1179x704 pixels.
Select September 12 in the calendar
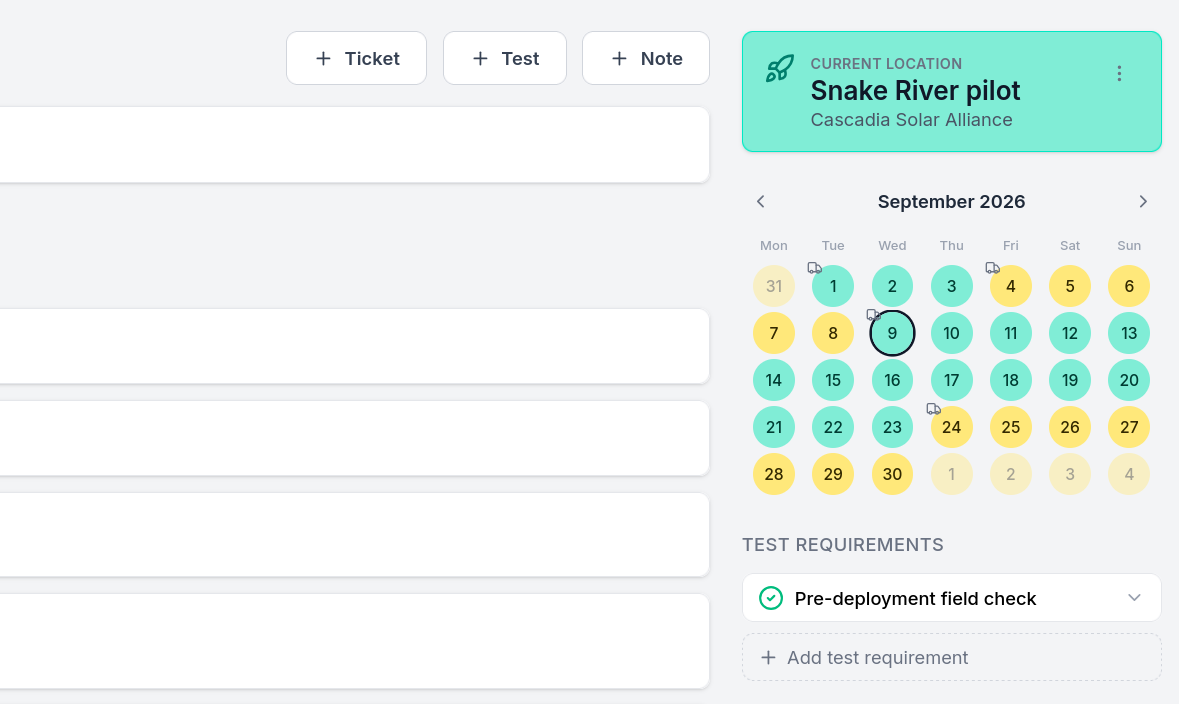[1070, 333]
